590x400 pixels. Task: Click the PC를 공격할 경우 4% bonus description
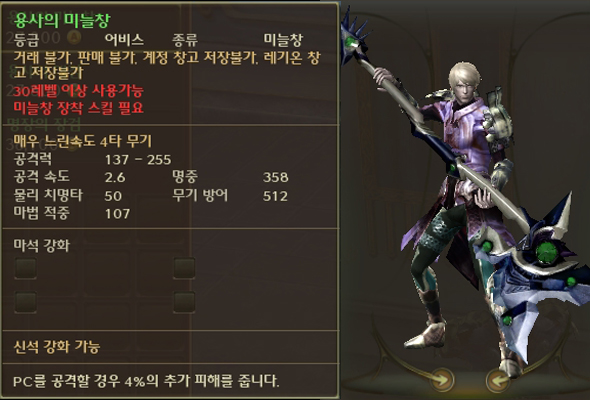click(146, 381)
